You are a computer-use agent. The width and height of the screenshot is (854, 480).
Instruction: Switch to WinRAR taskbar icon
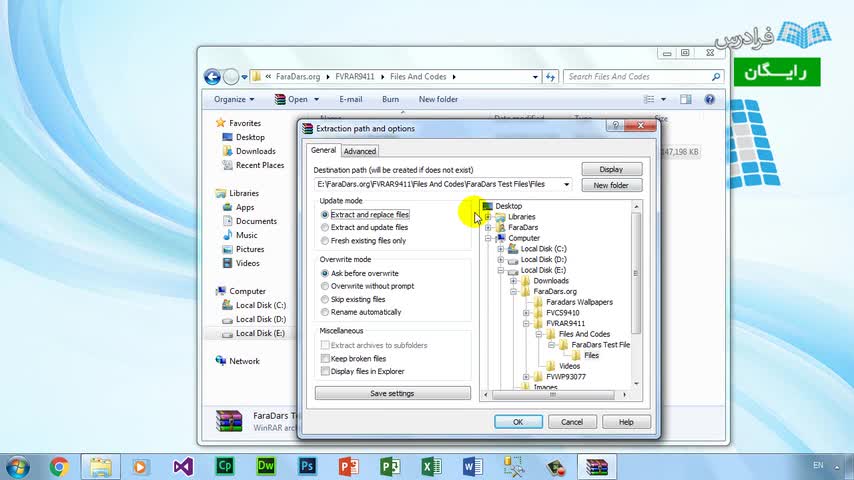597,467
